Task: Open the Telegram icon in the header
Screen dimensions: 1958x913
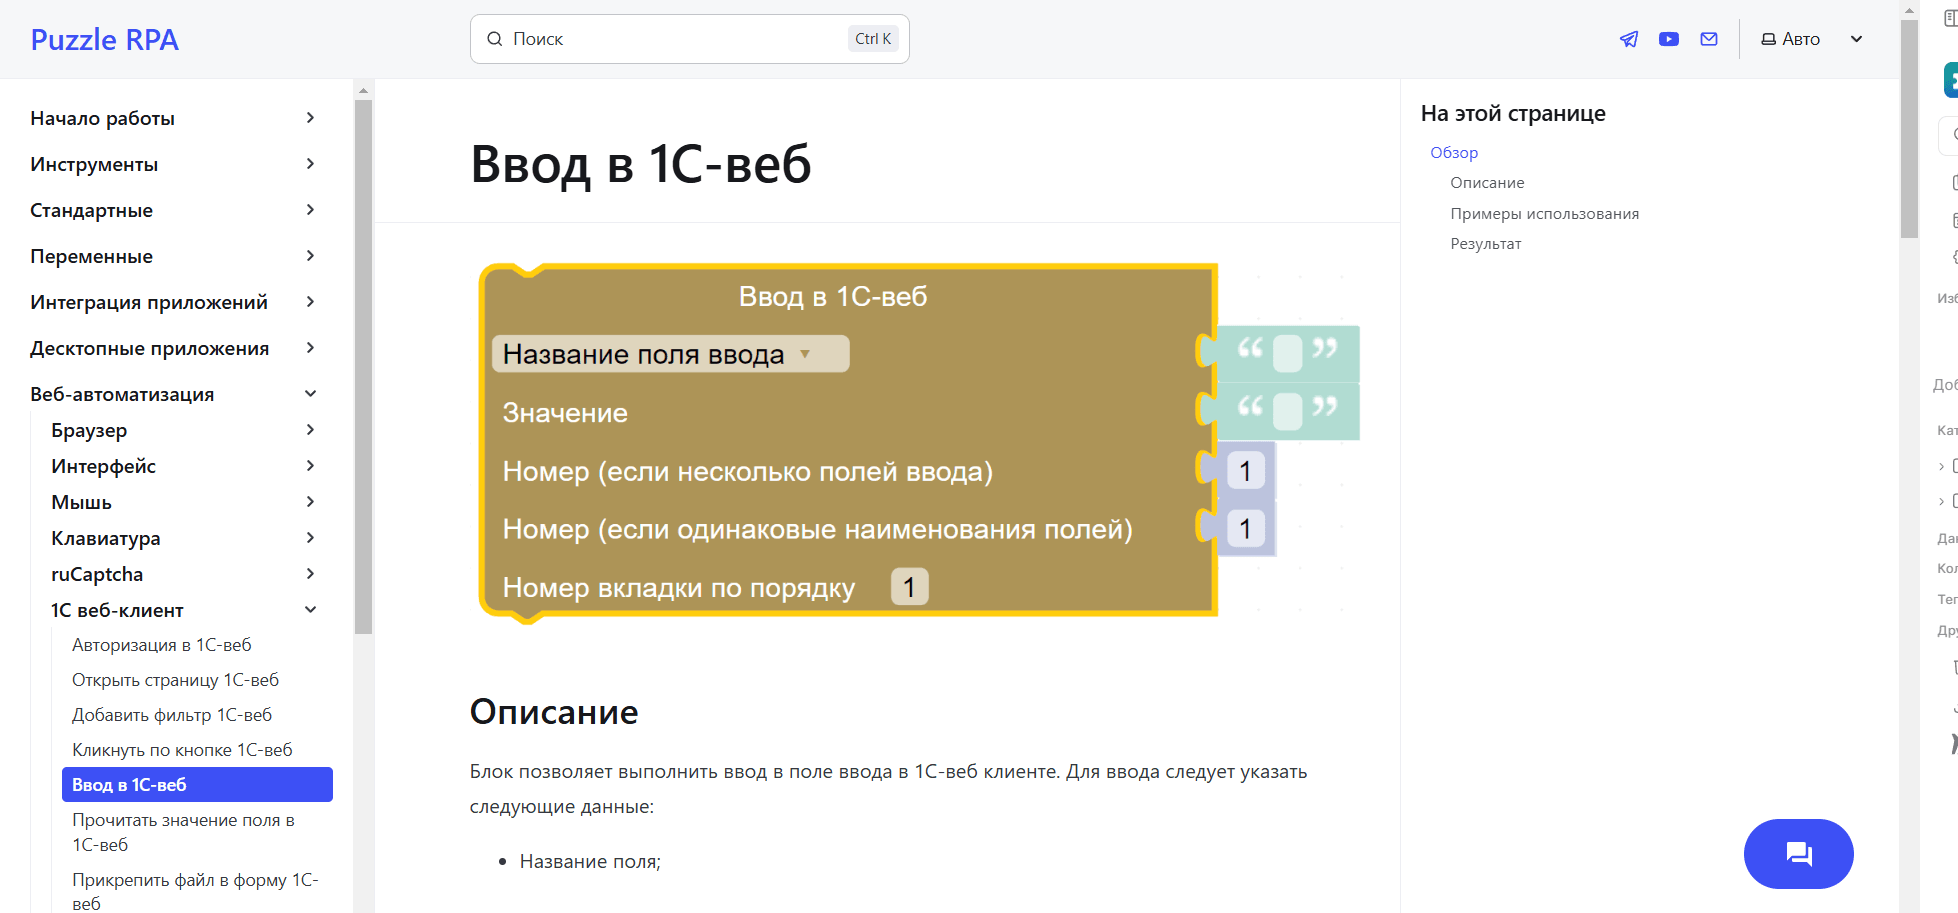Action: coord(1628,38)
